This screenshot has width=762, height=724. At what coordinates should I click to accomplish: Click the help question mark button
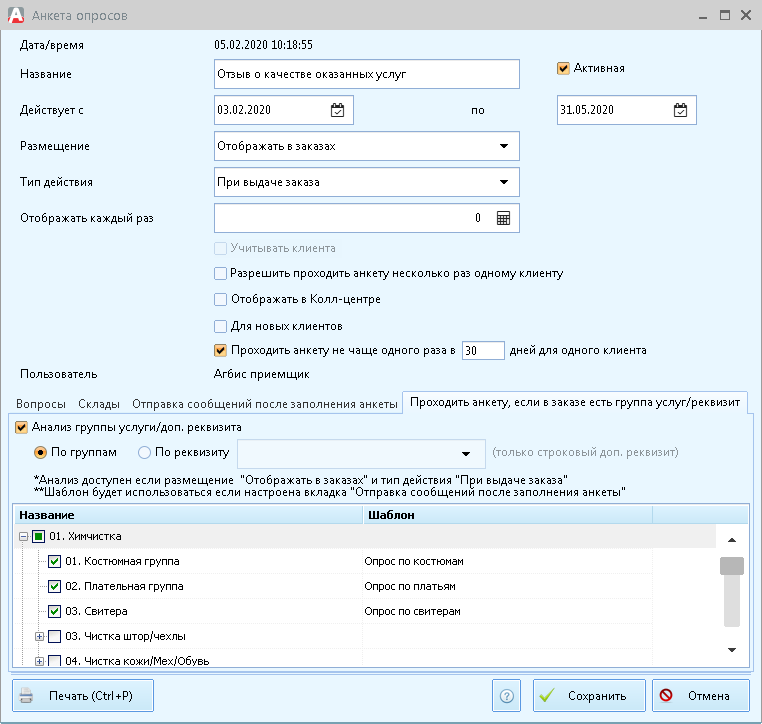[x=506, y=696]
